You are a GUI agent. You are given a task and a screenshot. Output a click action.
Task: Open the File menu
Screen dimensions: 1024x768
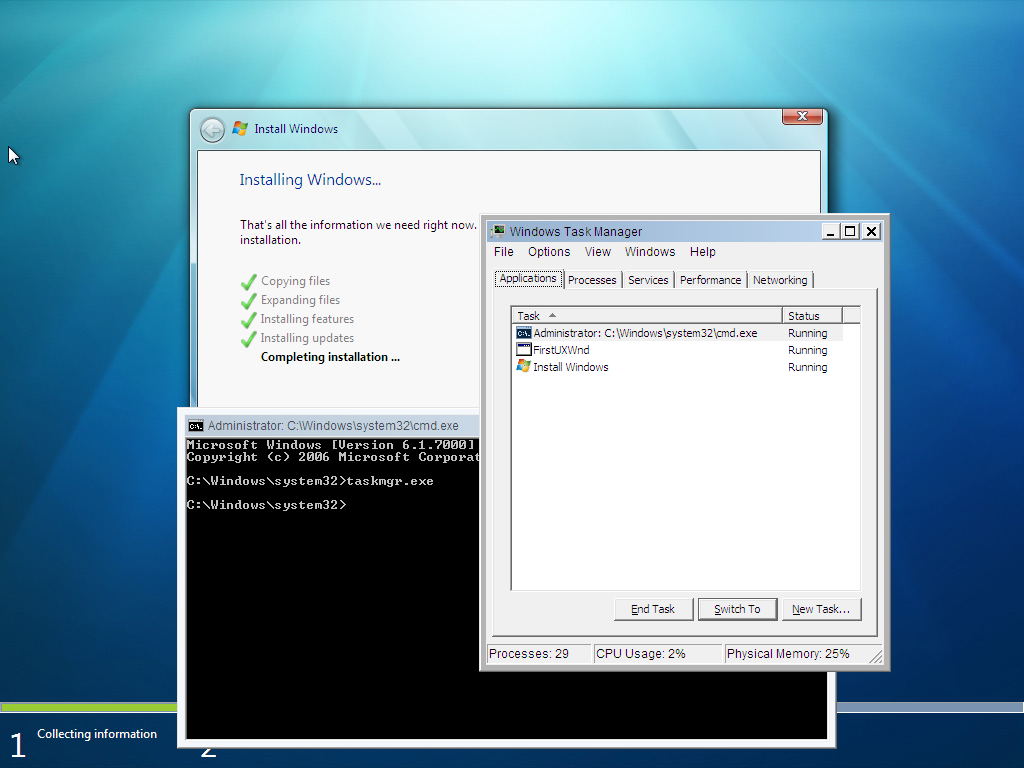pos(504,252)
